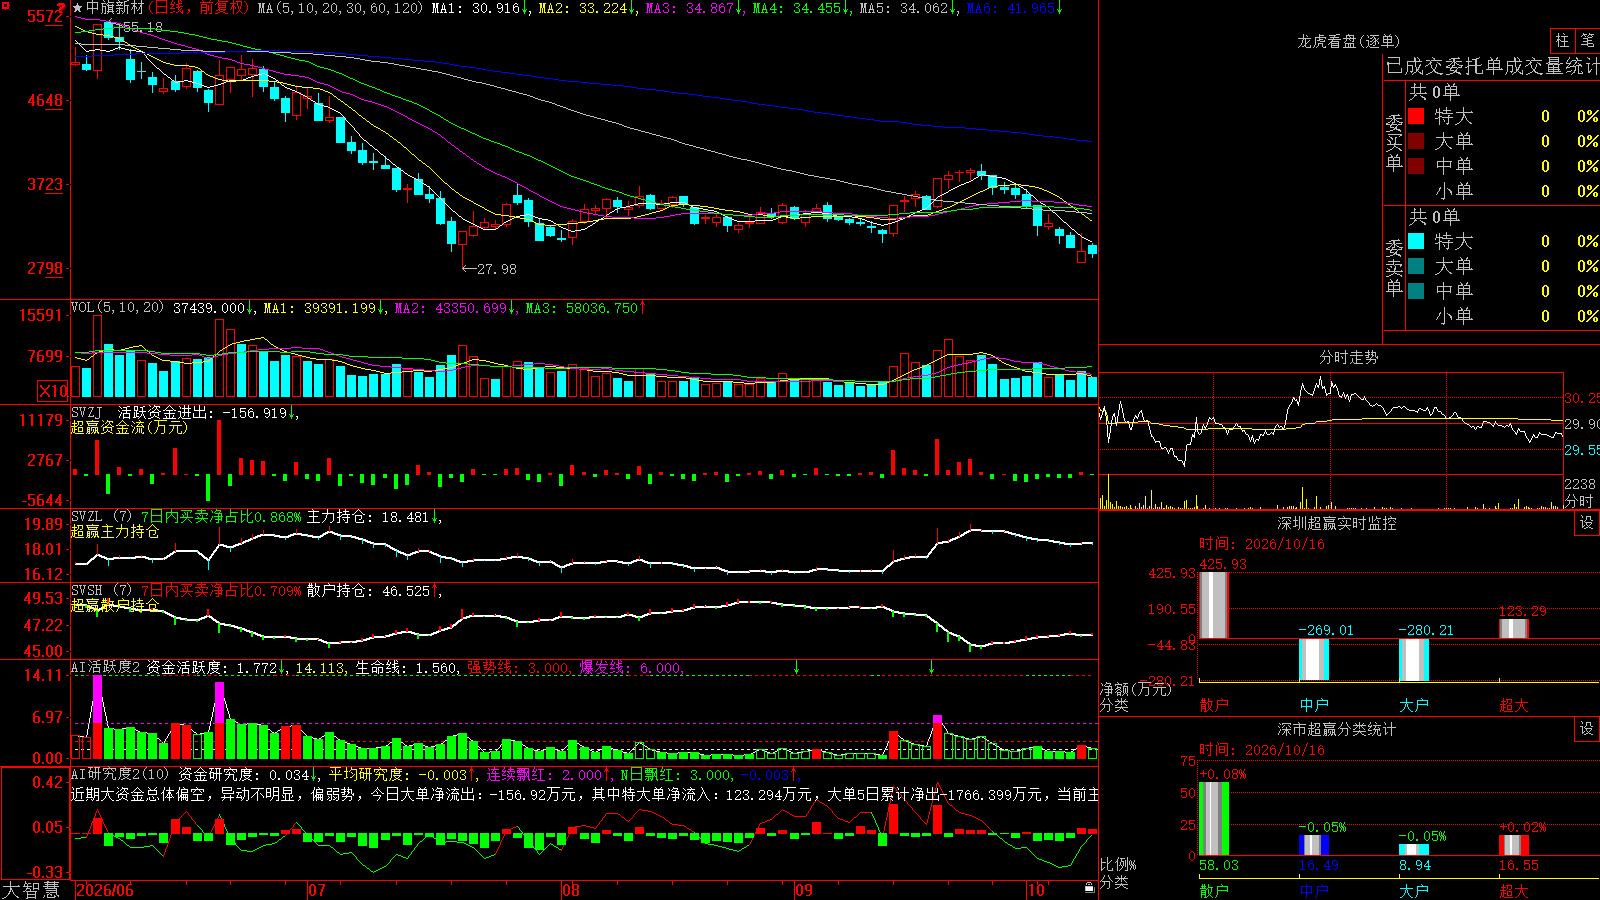Click the second green down arrow in AI活跃度 panel
Viewport: 1600px width, 900px height.
pyautogui.click(x=931, y=667)
